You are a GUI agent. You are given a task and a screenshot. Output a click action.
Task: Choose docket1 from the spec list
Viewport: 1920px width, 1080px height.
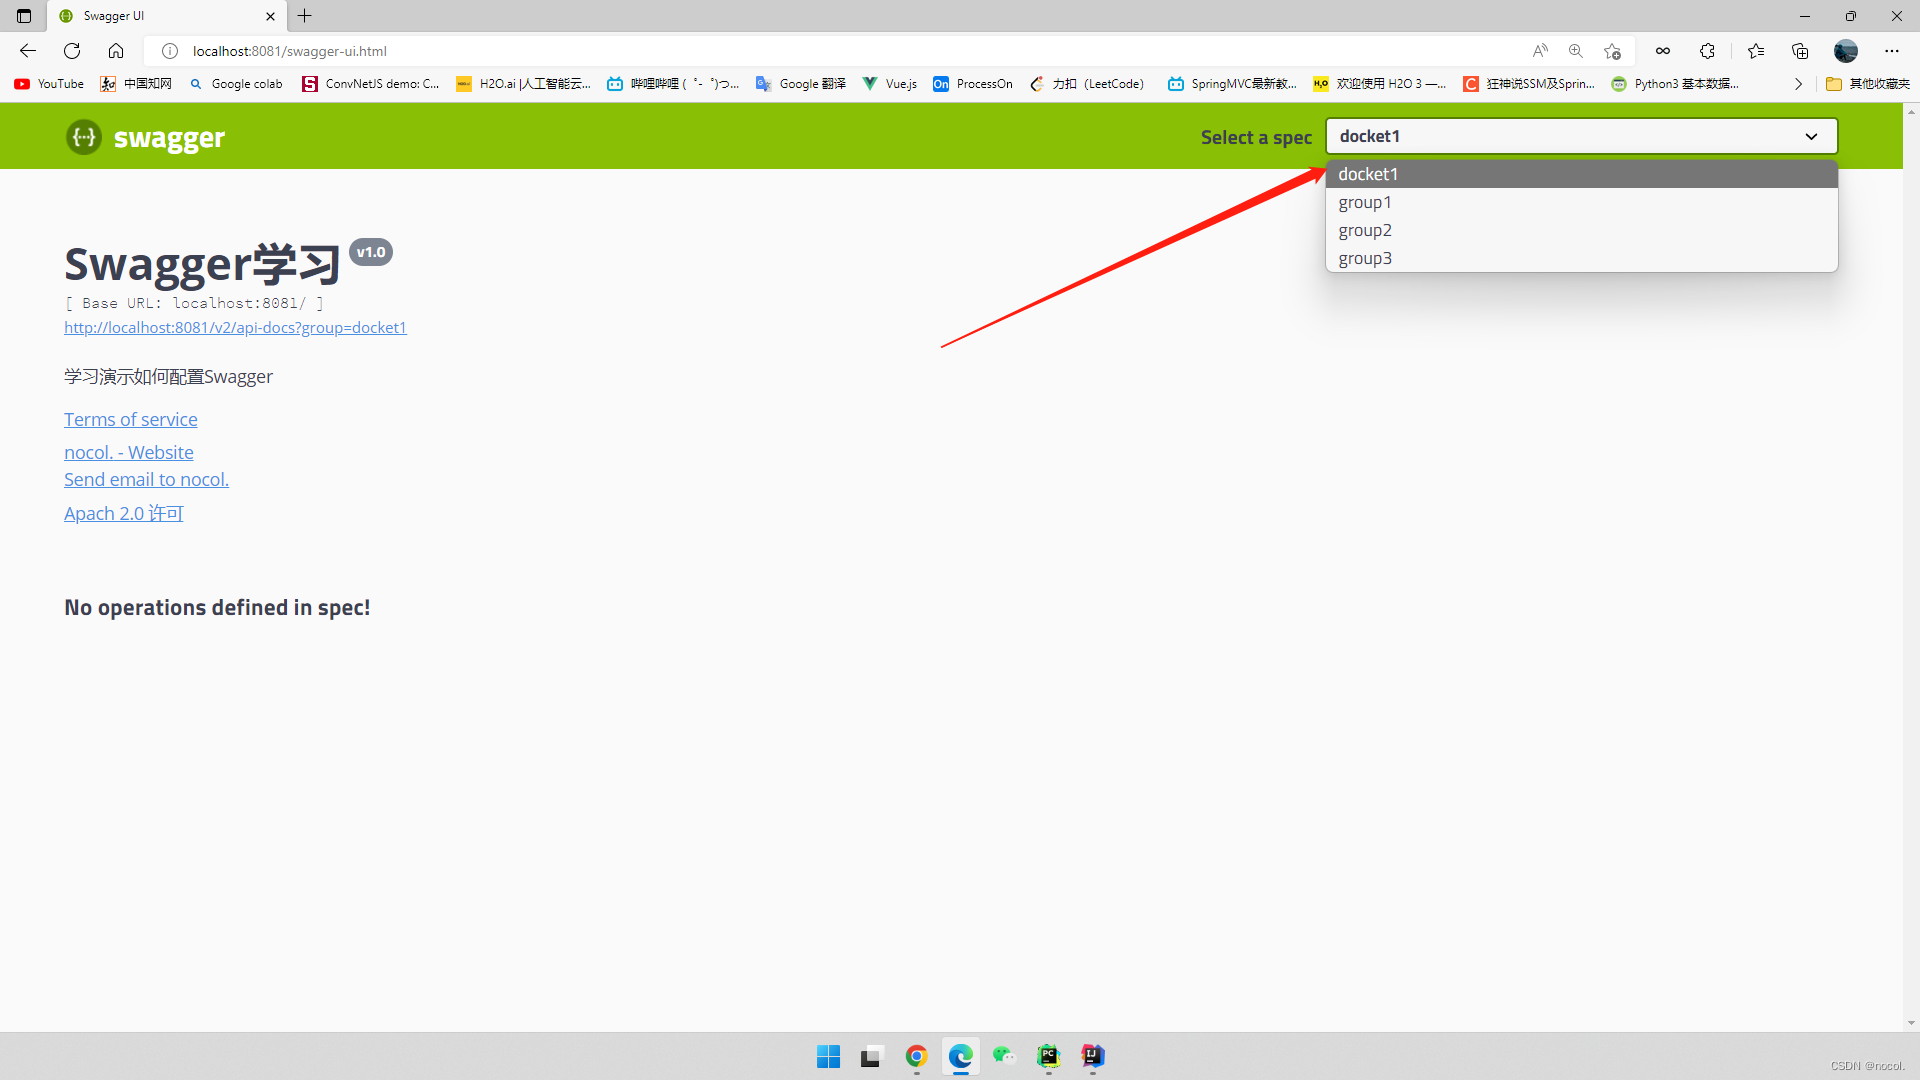tap(1581, 174)
